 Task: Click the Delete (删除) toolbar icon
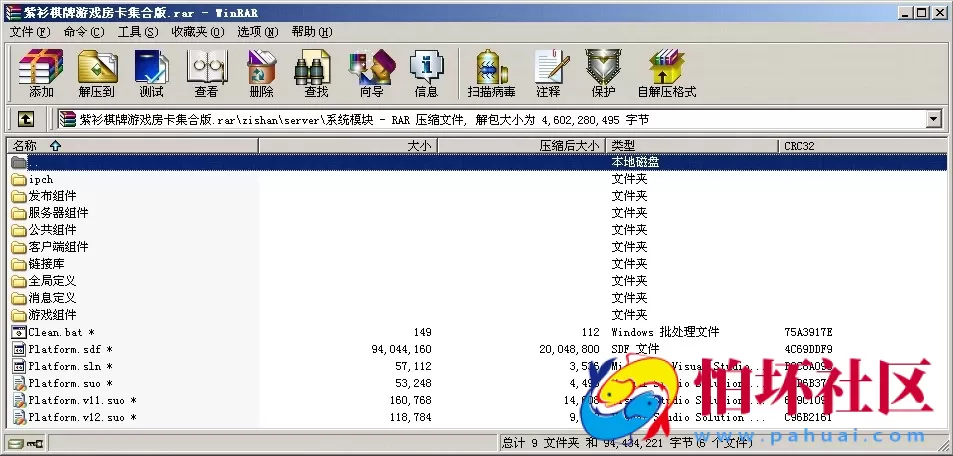[x=261, y=74]
